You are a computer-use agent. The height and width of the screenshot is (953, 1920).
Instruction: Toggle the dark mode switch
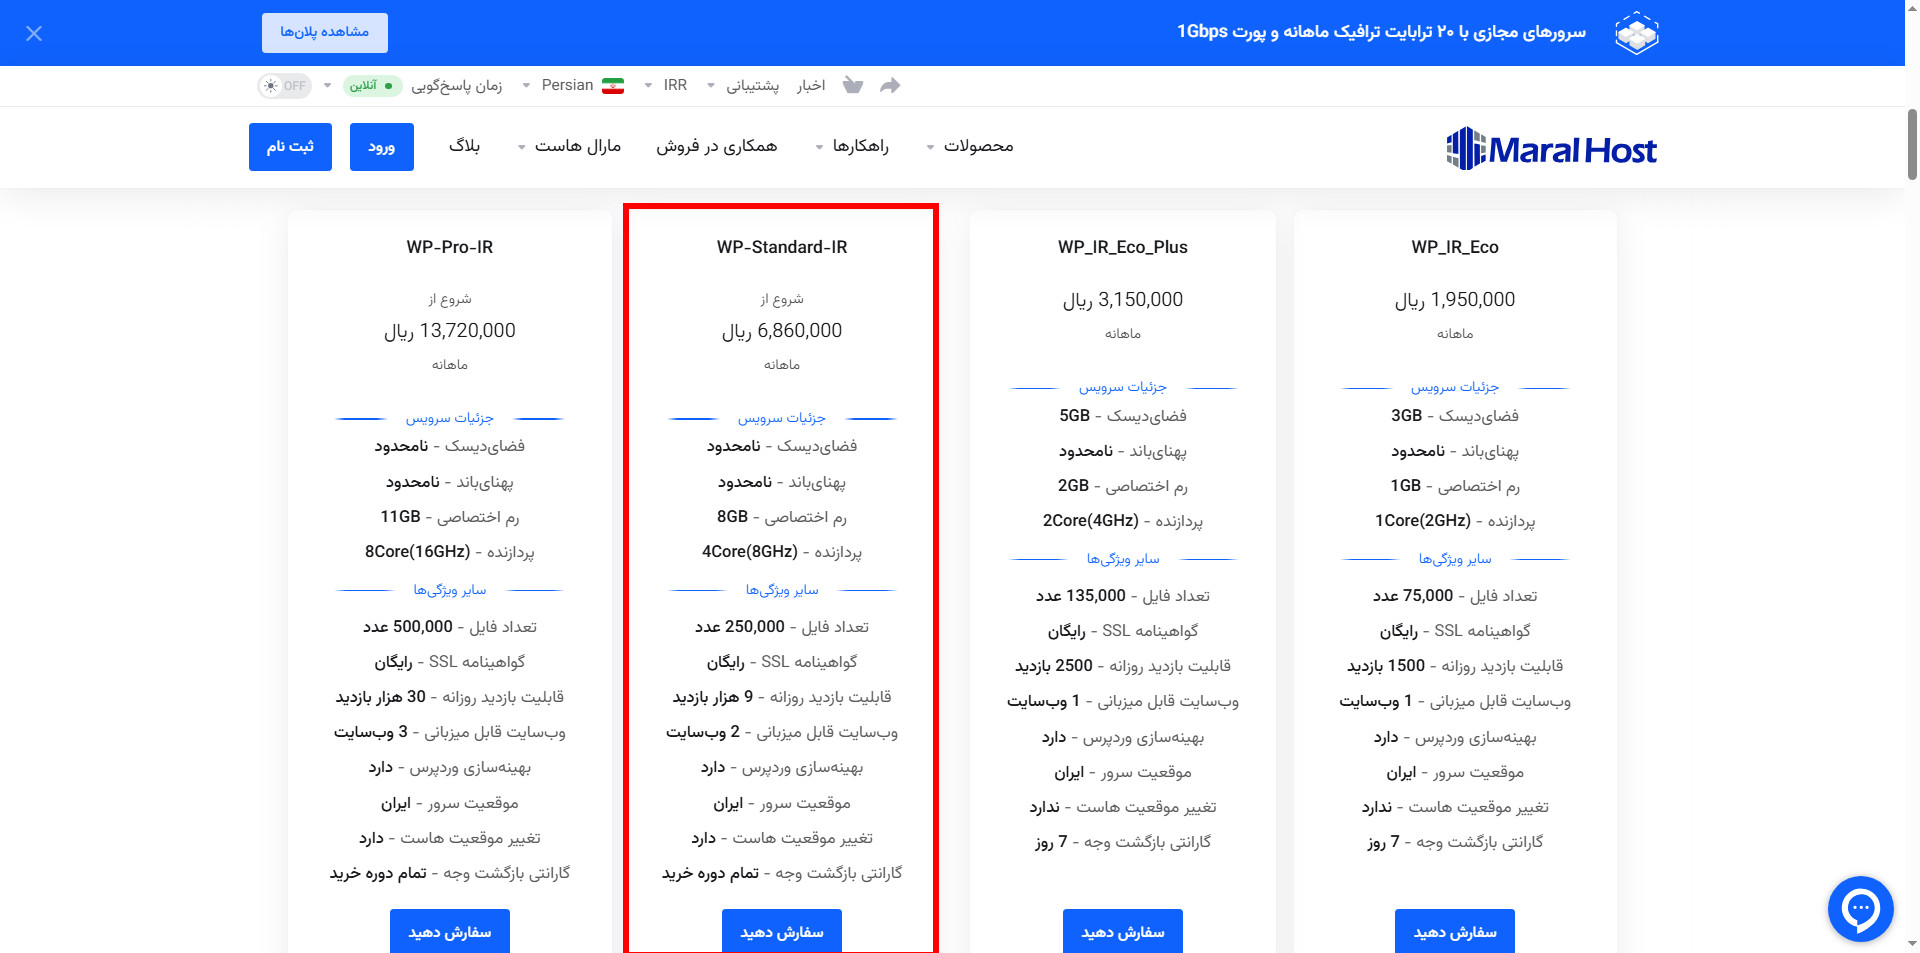click(284, 86)
